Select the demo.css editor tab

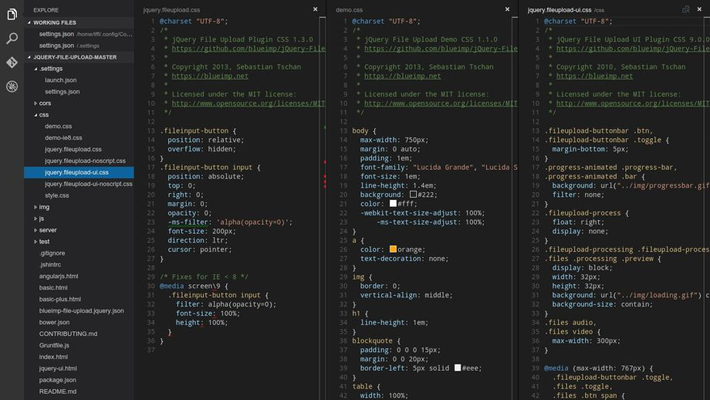pyautogui.click(x=349, y=10)
